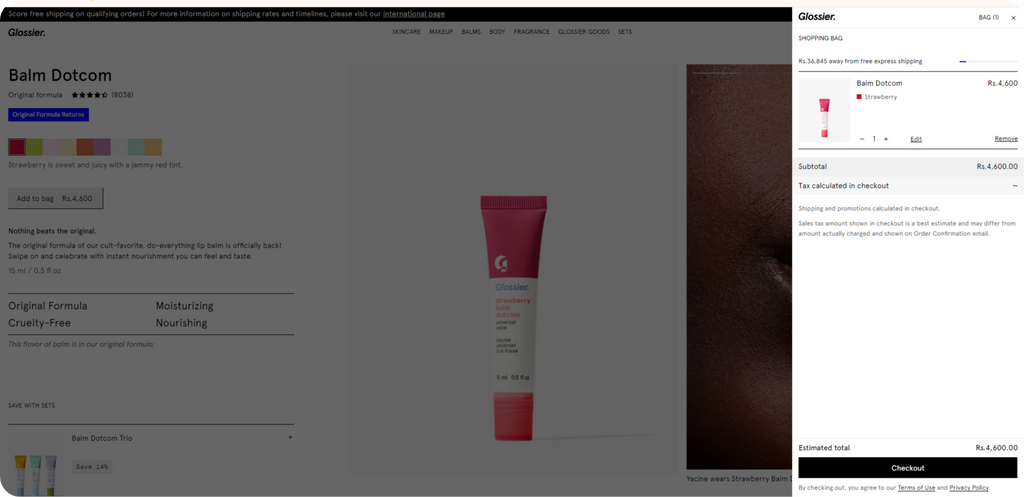
Task: Click the 'SAVE WITH SETS' heading
Action: click(31, 406)
